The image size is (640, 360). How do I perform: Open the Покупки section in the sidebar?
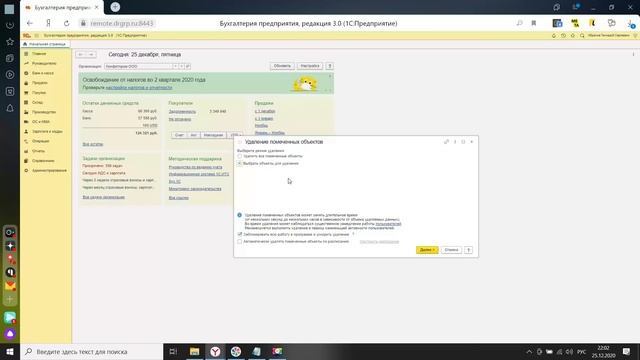click(x=39, y=93)
